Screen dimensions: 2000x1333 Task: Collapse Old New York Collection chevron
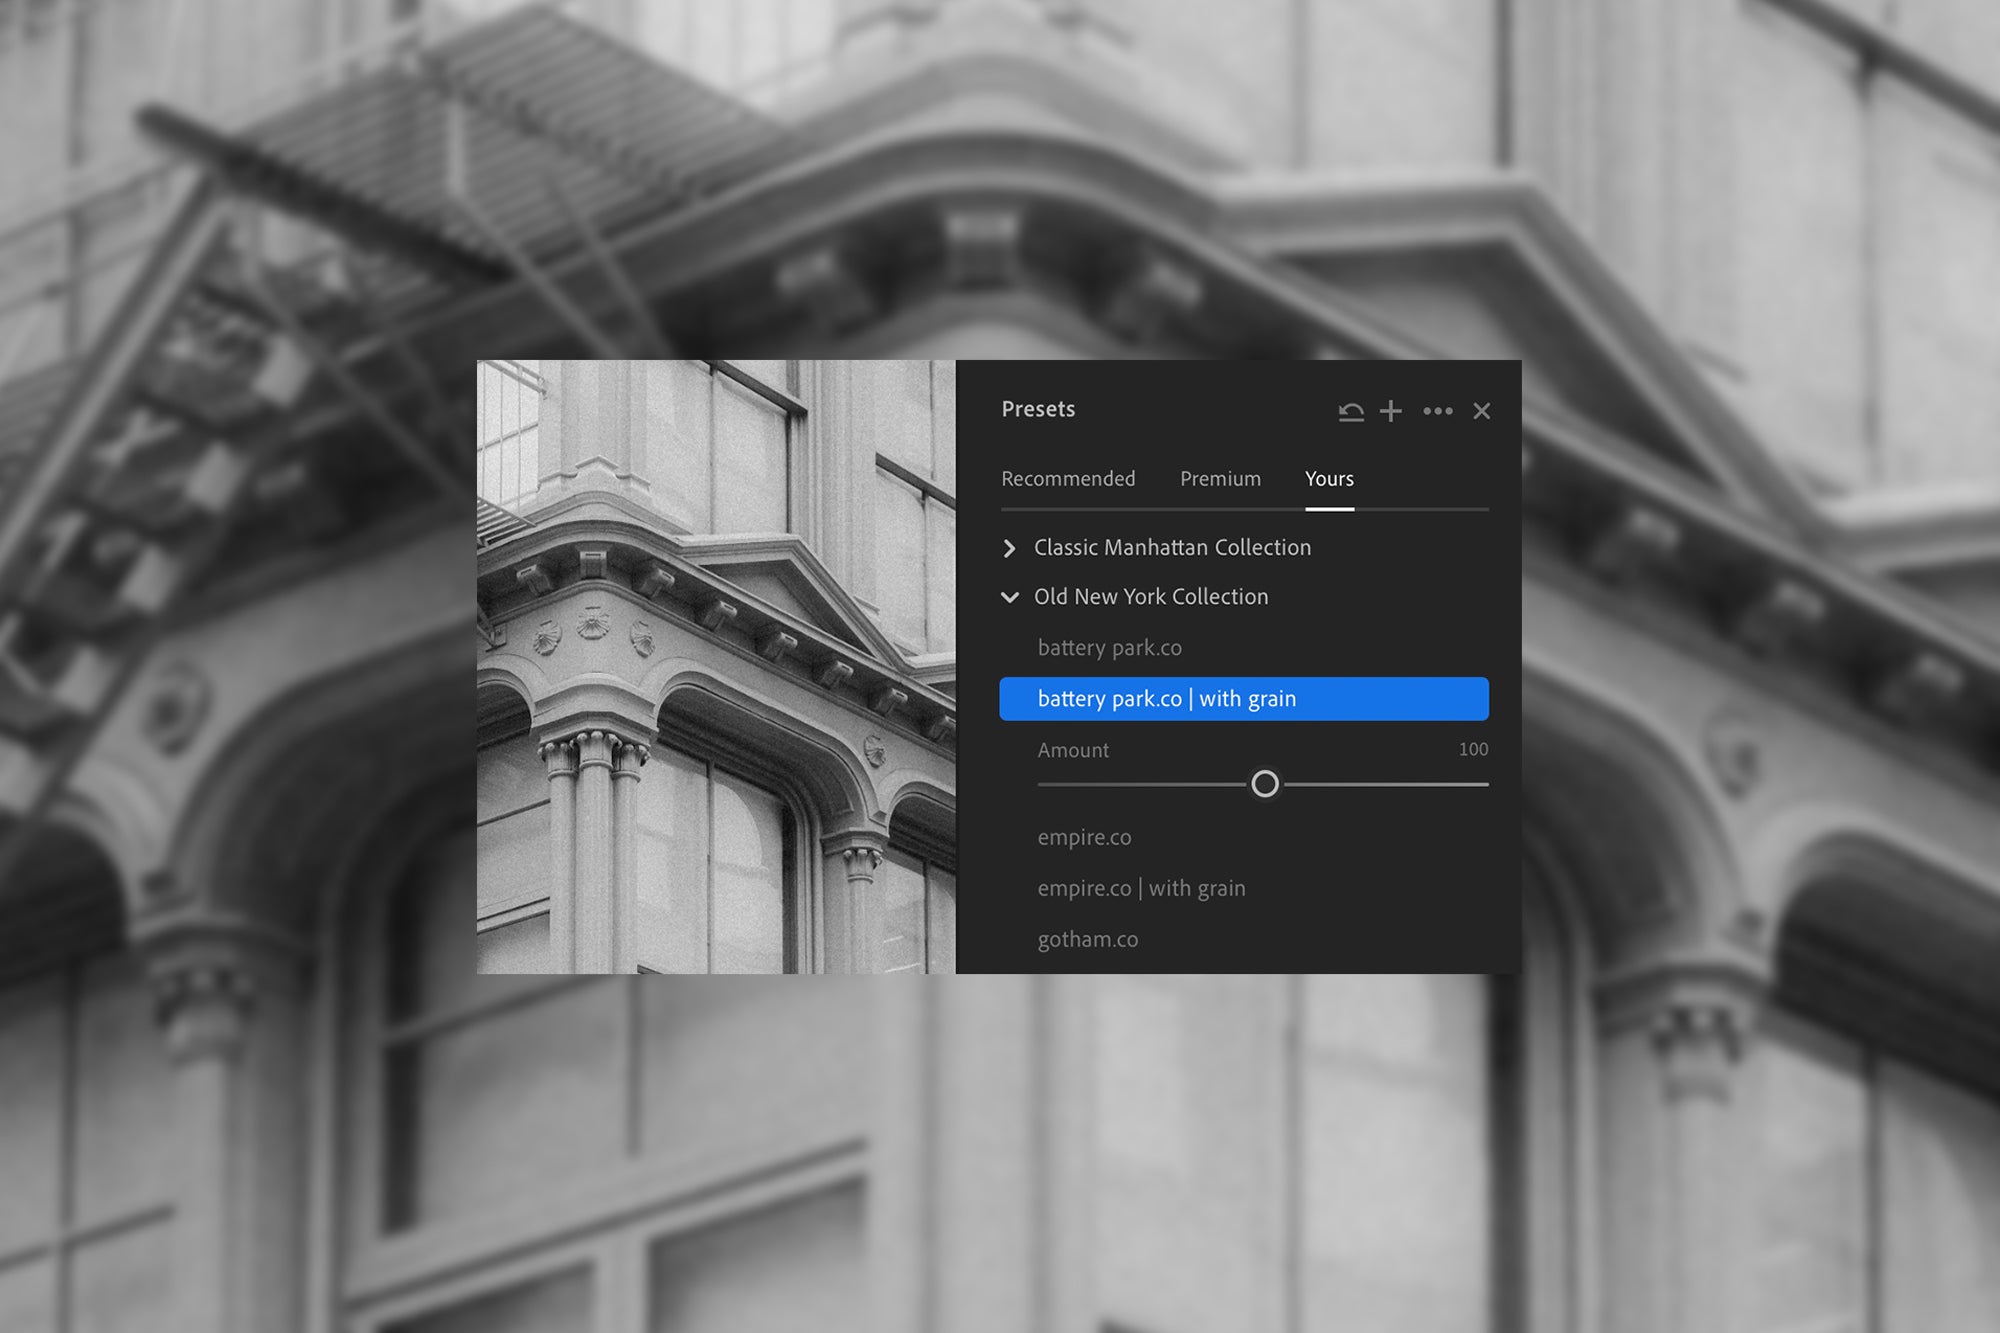pos(1009,597)
